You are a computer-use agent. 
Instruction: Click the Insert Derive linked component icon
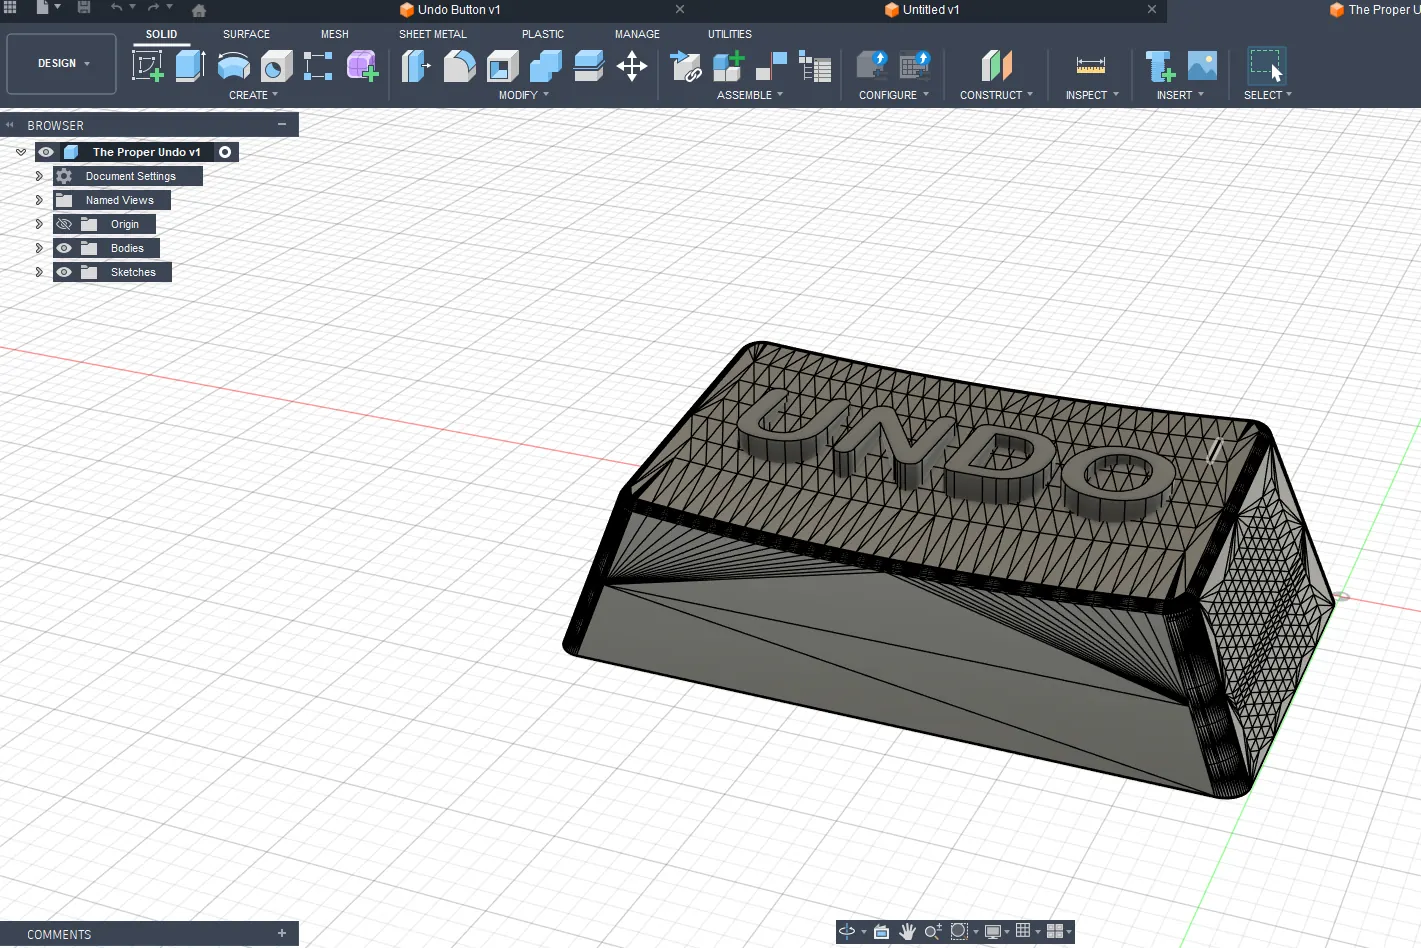[685, 66]
